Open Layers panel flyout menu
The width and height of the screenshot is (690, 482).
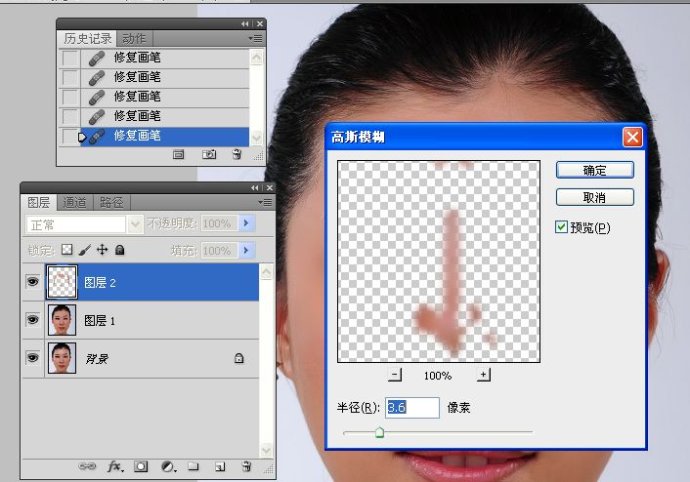(x=265, y=202)
